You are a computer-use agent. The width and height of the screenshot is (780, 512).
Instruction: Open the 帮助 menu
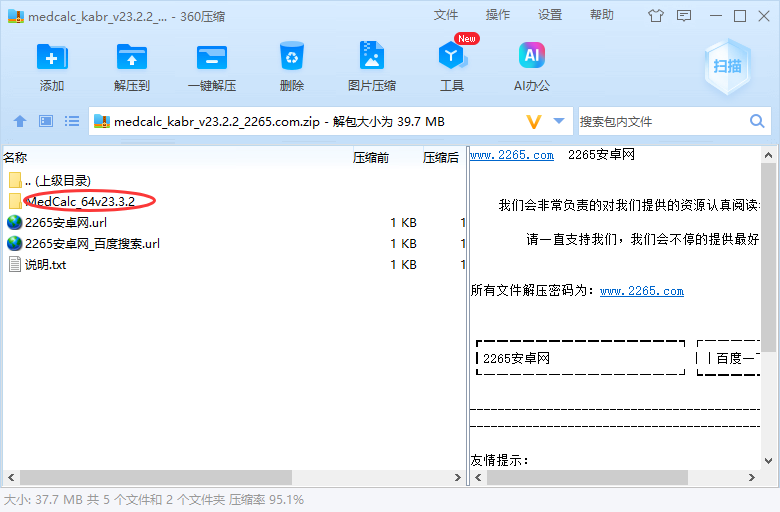coord(601,15)
